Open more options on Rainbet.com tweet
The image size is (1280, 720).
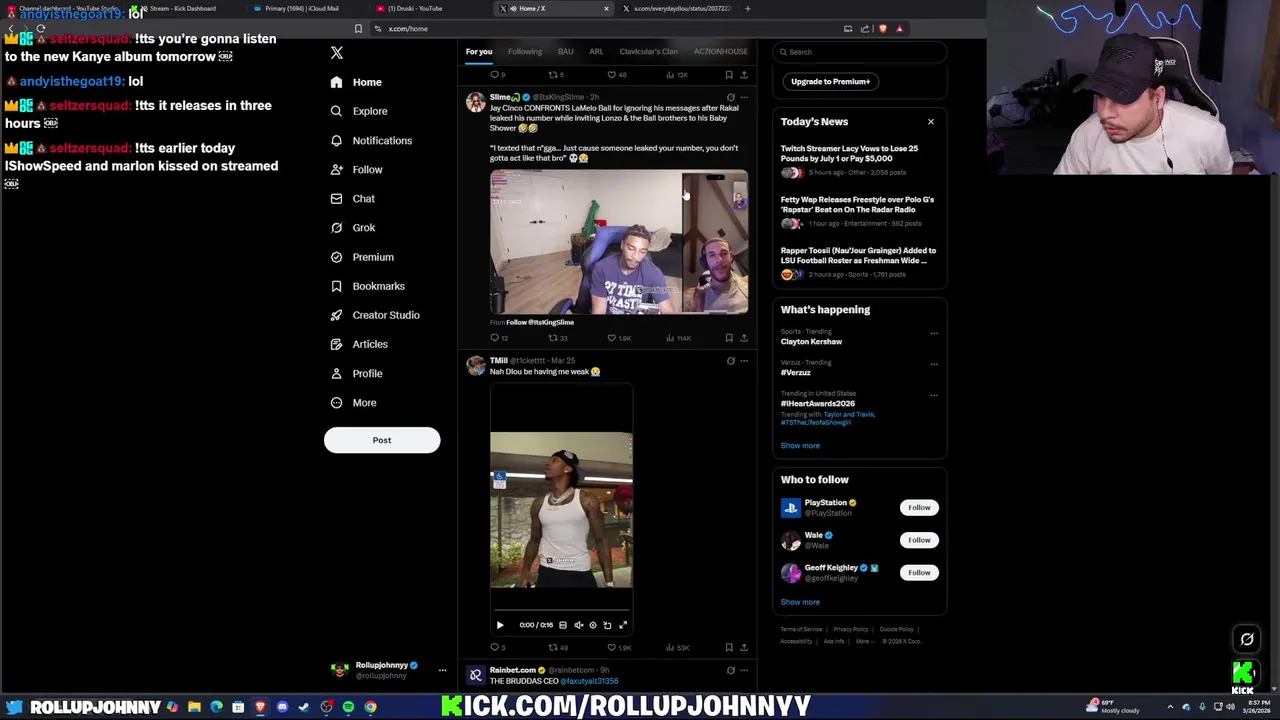tap(744, 670)
